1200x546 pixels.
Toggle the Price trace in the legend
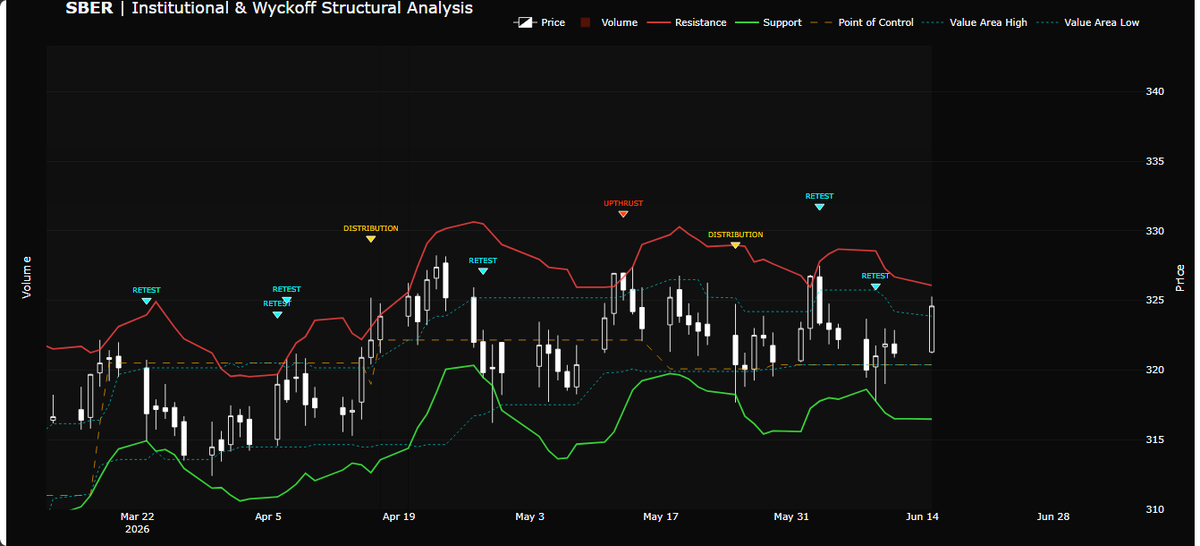pyautogui.click(x=540, y=22)
